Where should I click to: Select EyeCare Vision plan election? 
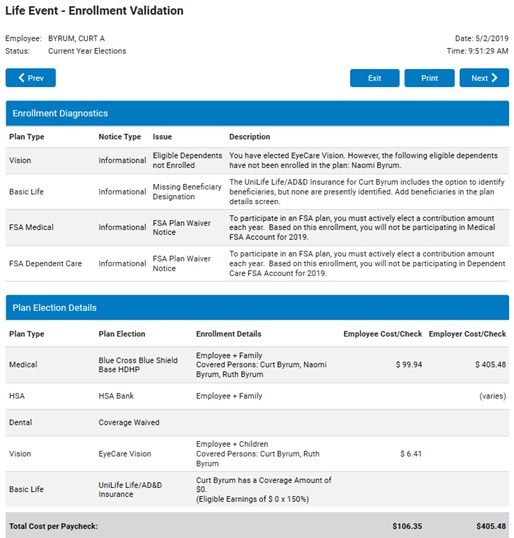click(125, 454)
